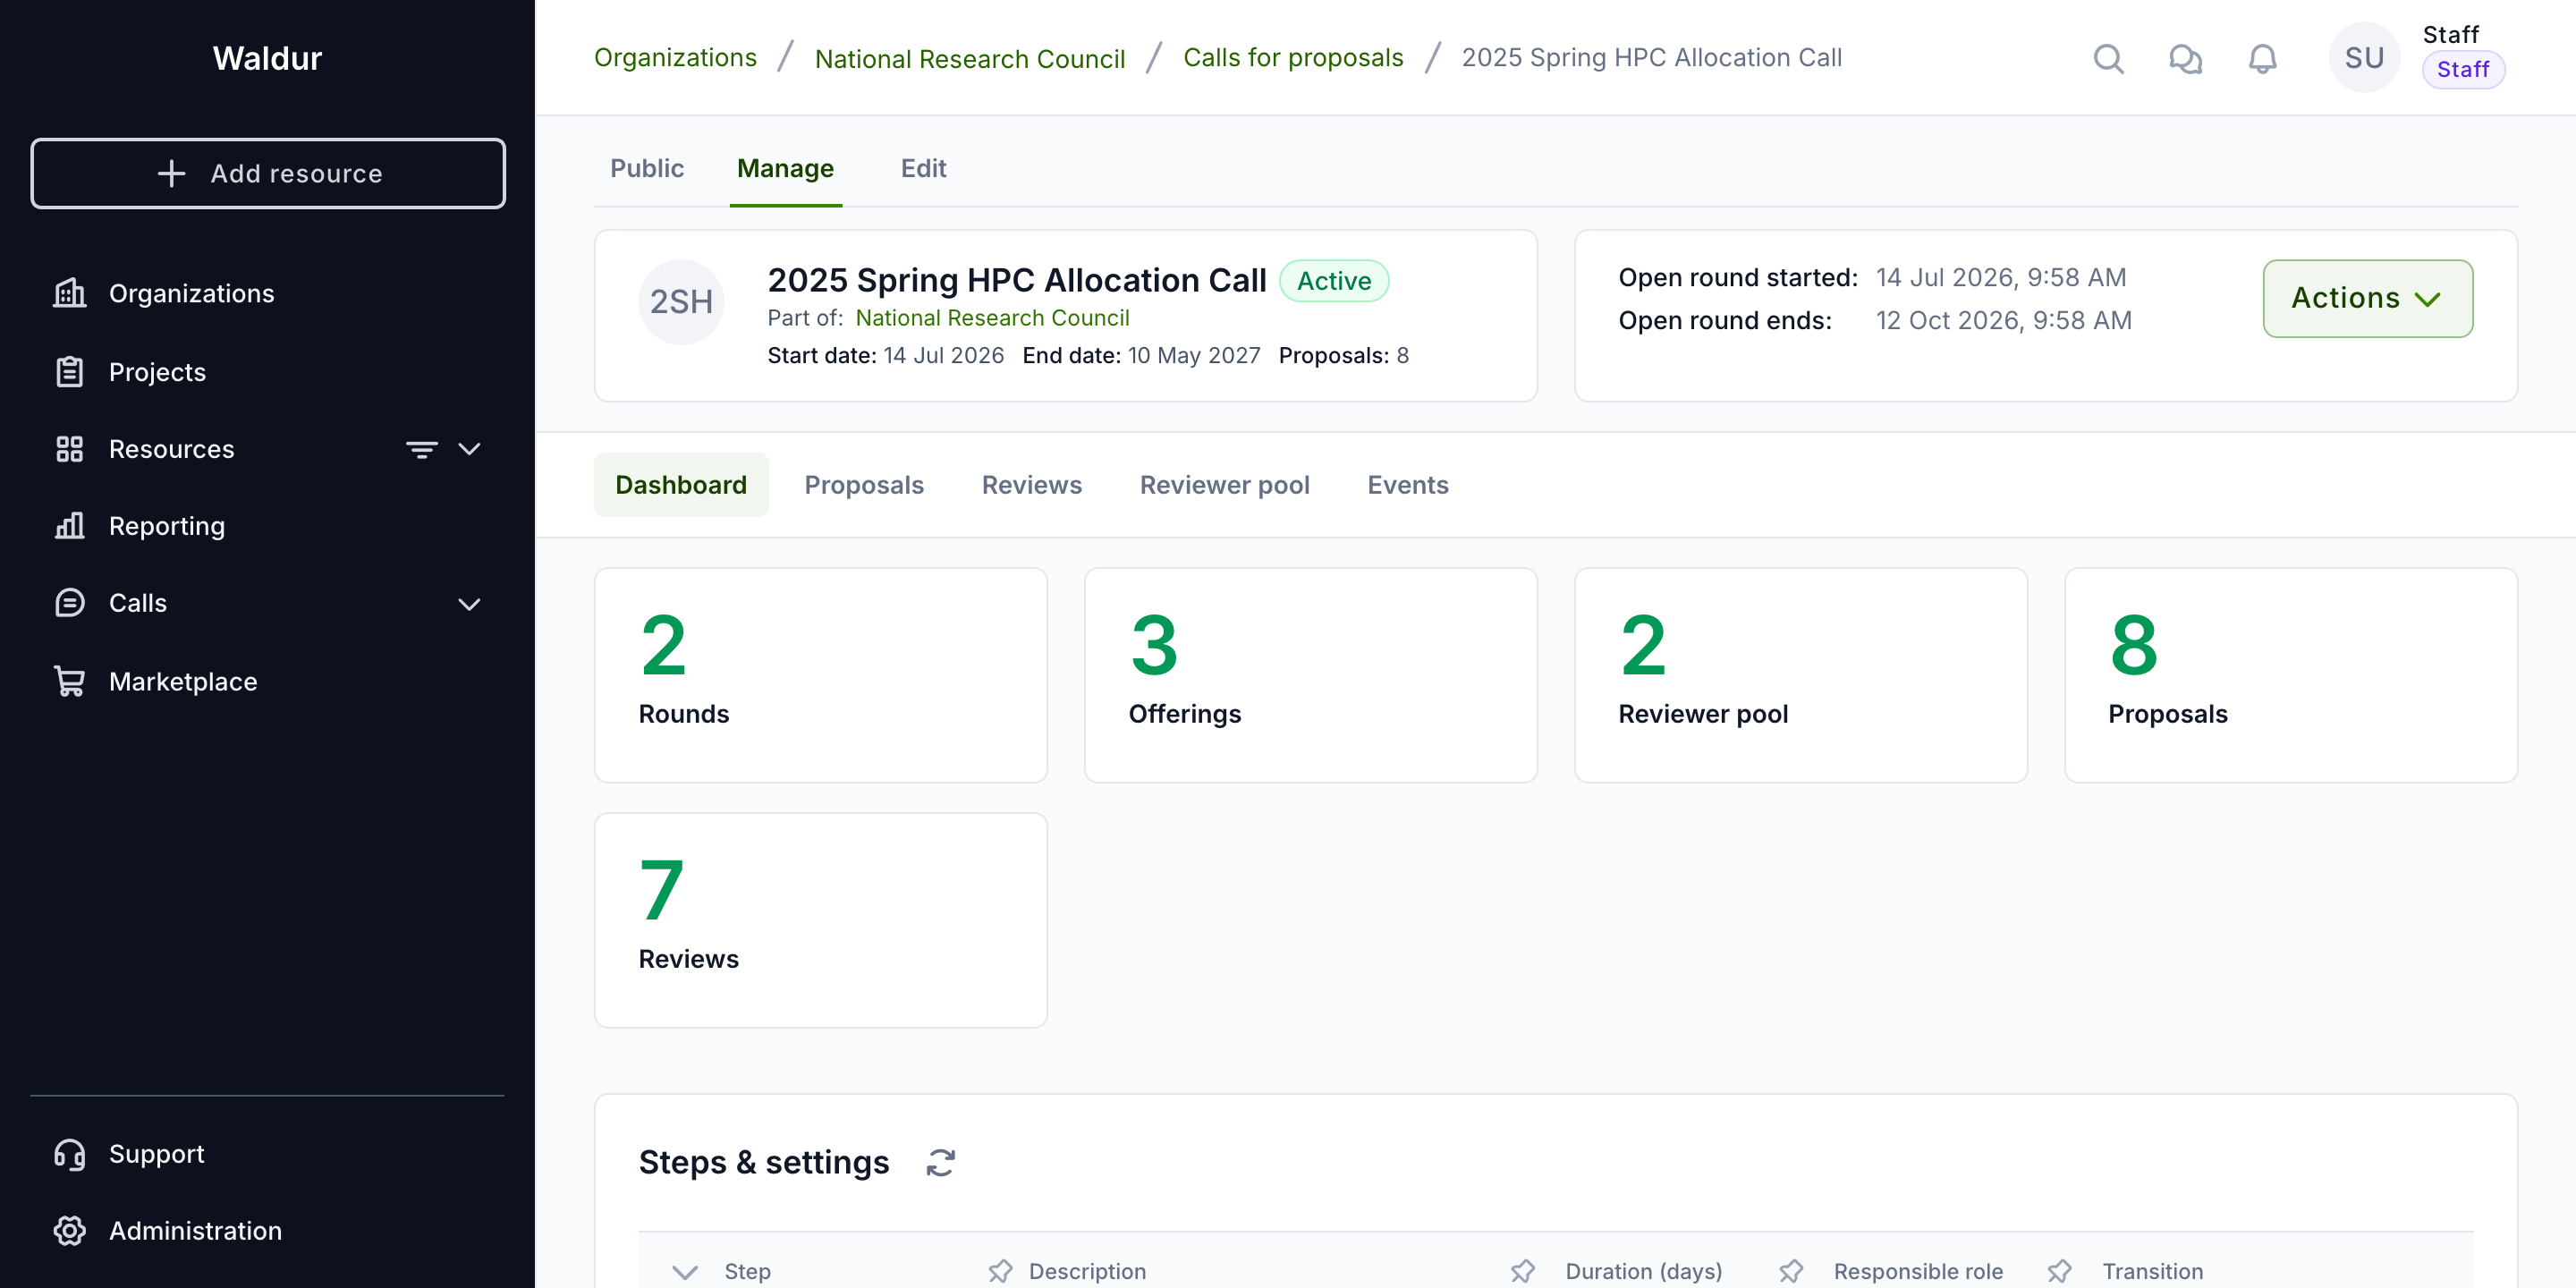This screenshot has width=2576, height=1288.
Task: Select the Manage tab
Action: [785, 168]
